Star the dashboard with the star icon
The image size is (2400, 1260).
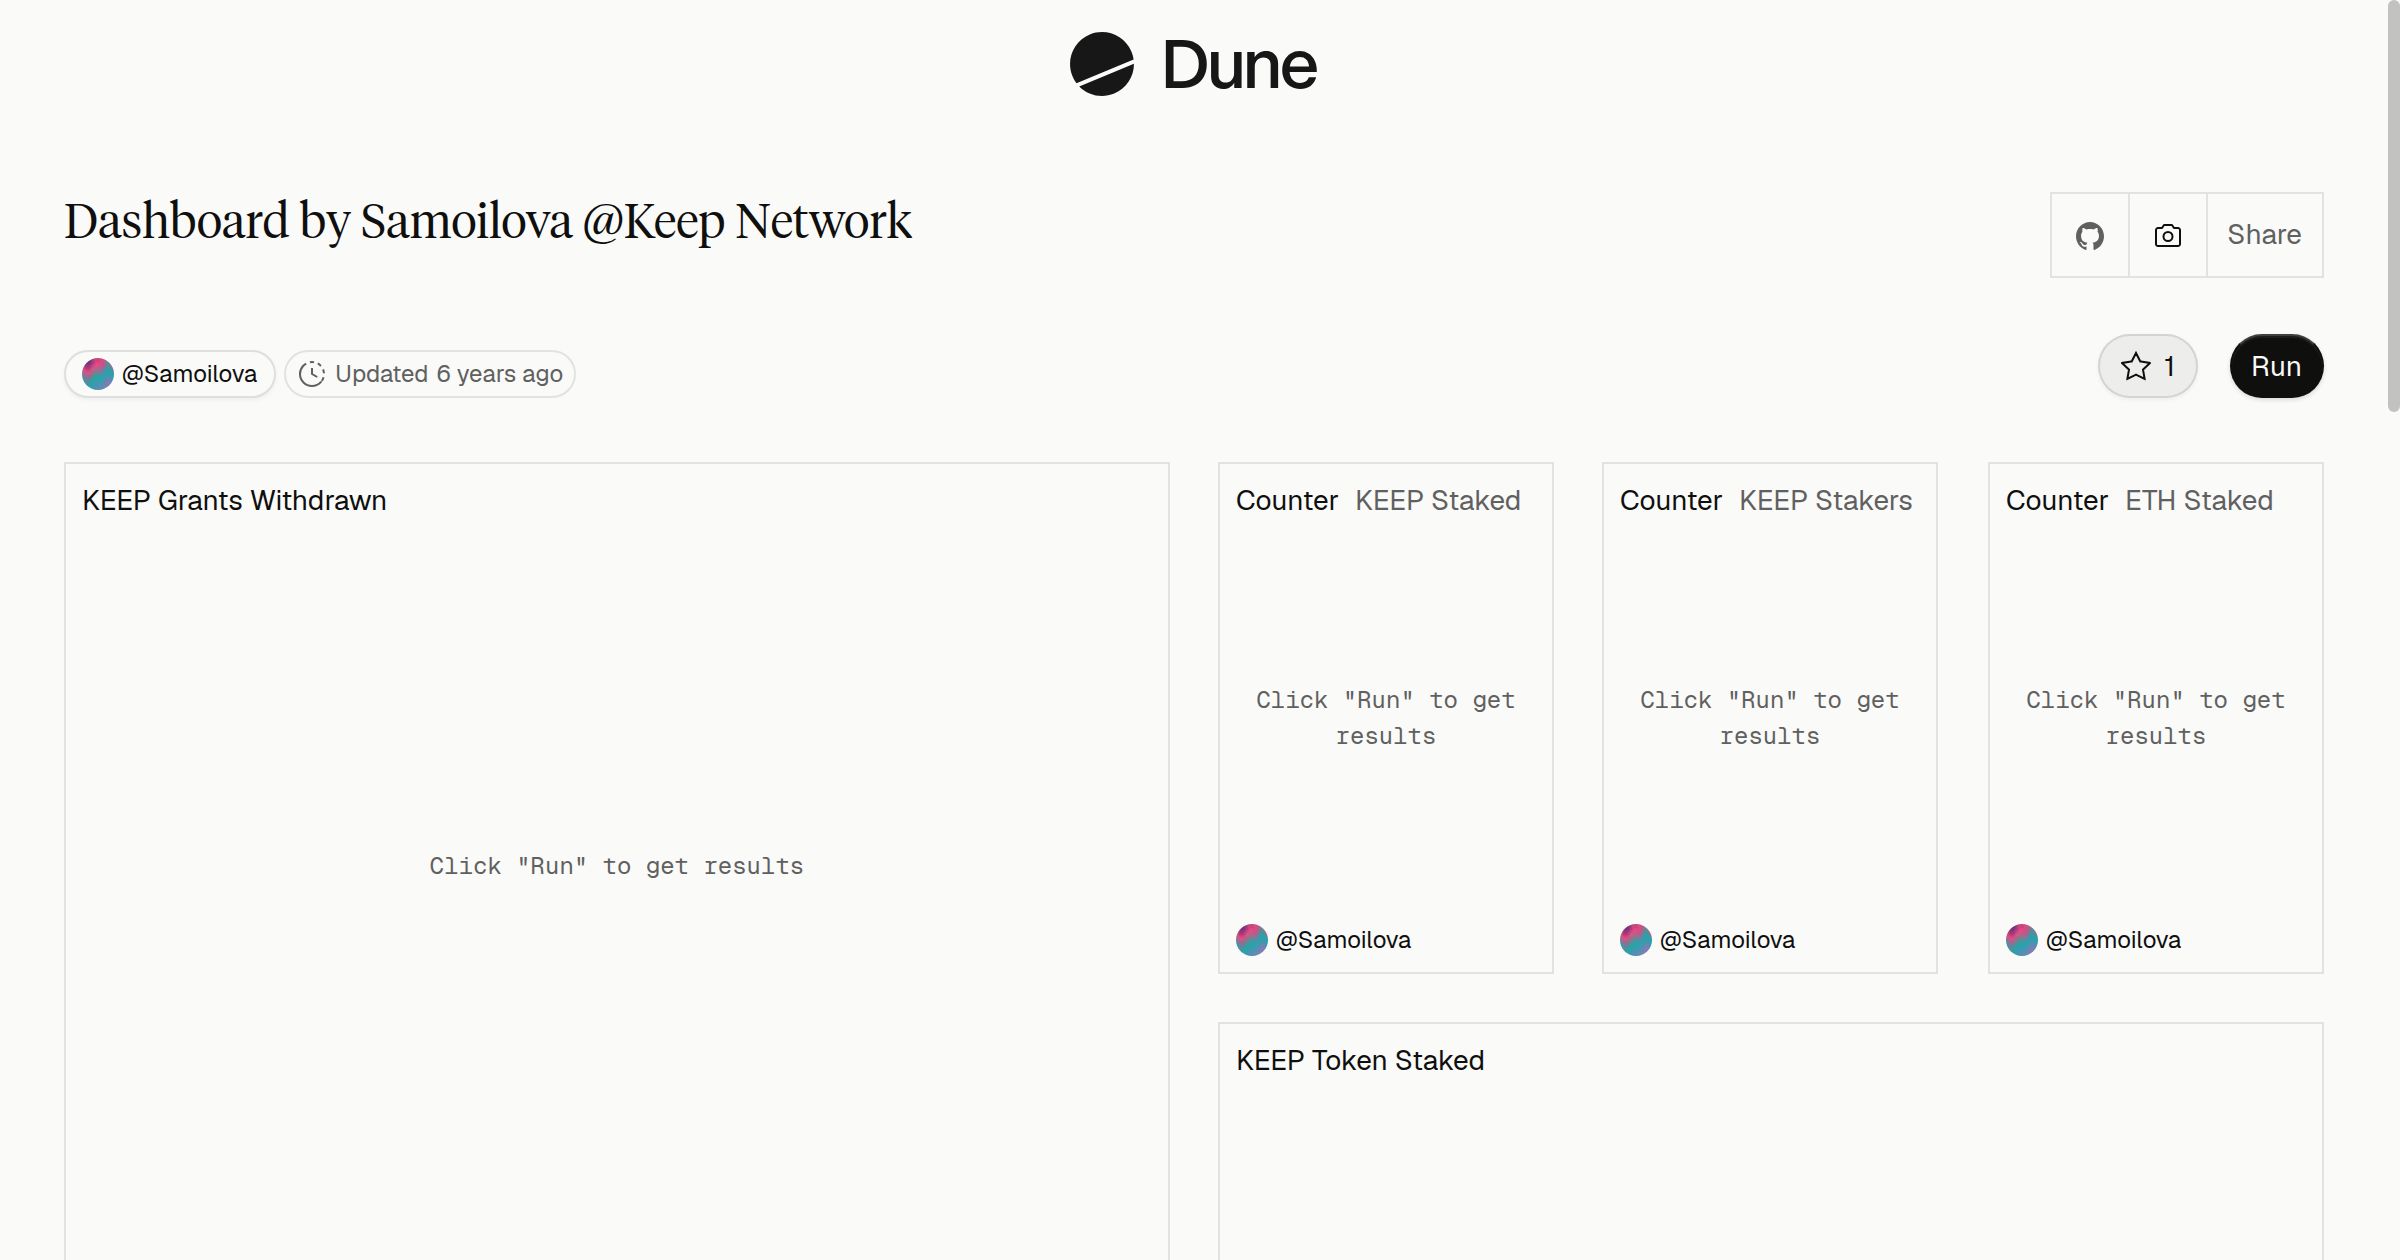click(2136, 366)
